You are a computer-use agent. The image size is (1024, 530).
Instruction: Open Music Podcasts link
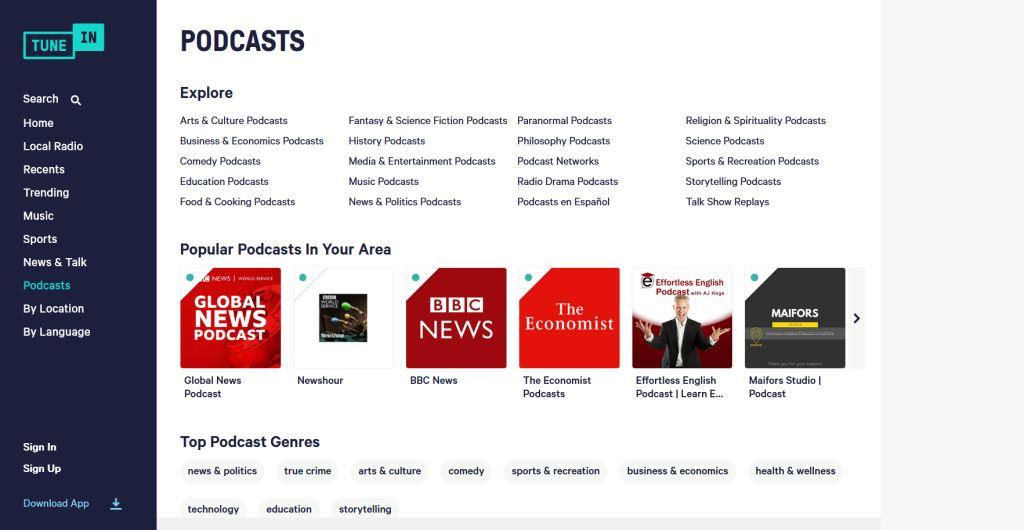(x=383, y=181)
